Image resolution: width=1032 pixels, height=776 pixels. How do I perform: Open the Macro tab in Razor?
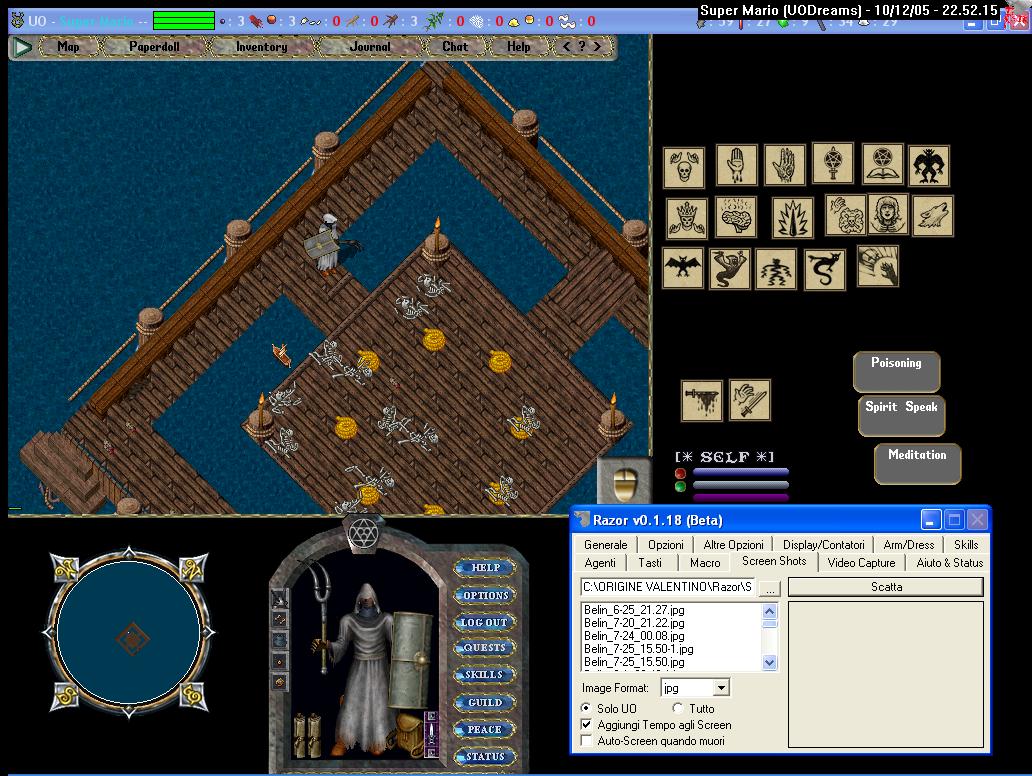706,563
